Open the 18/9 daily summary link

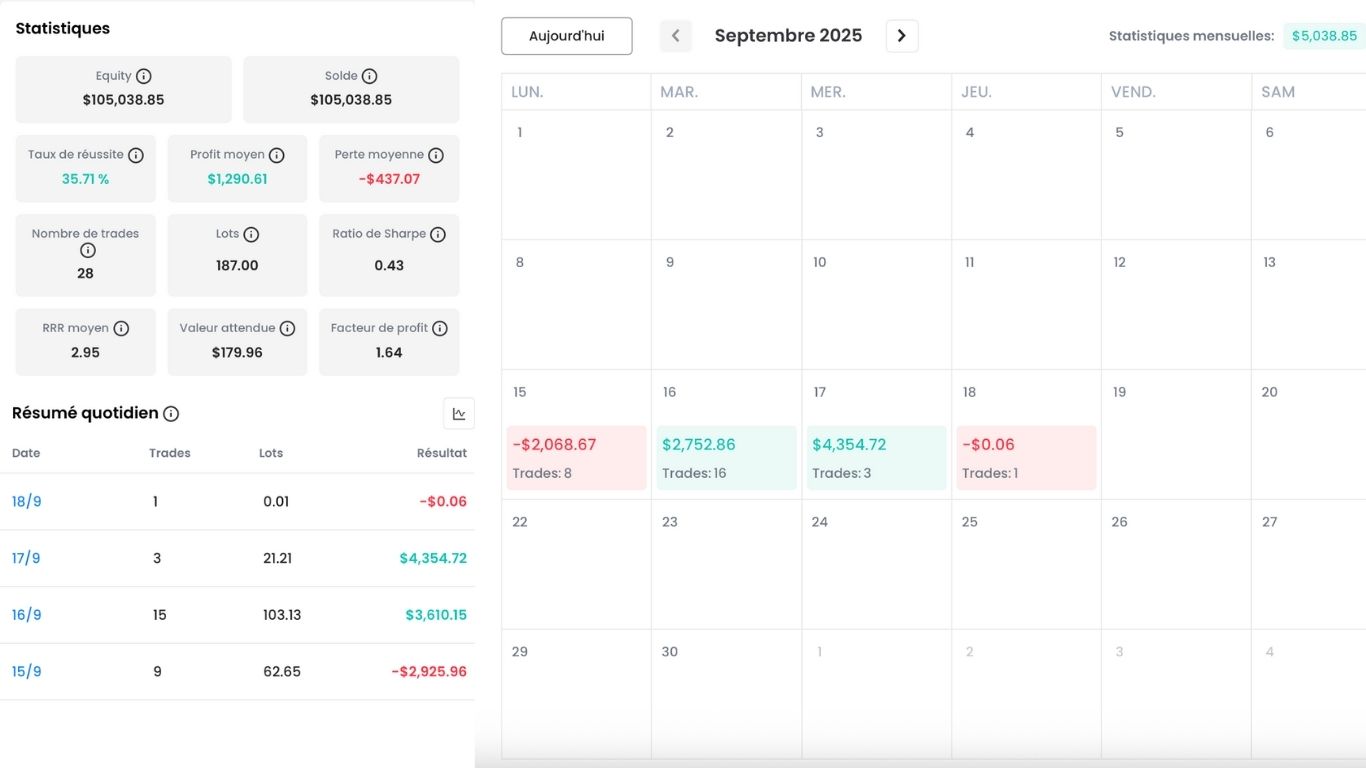click(x=27, y=502)
